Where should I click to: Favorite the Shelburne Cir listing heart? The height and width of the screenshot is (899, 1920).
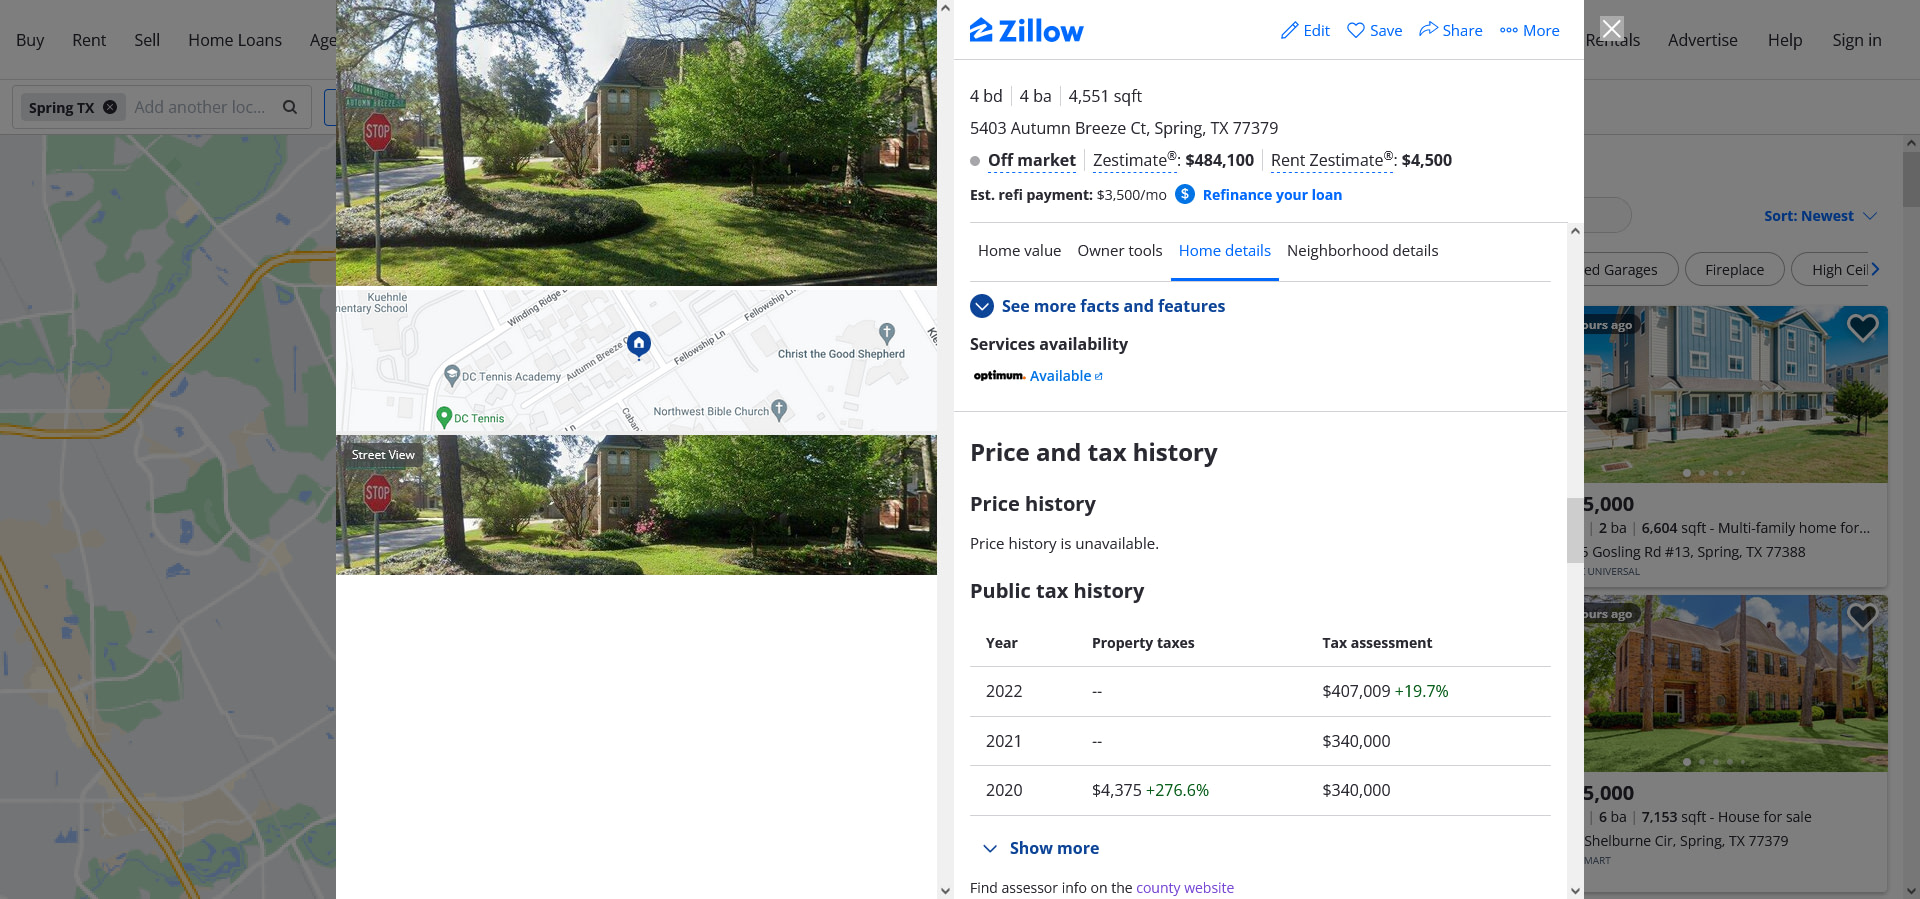(x=1861, y=616)
